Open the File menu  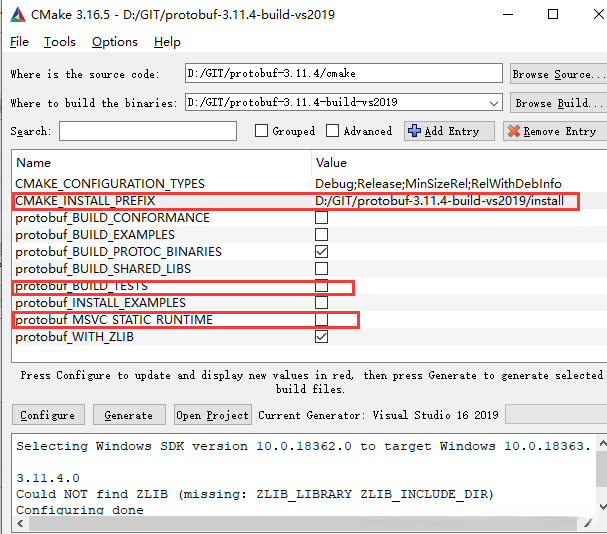(x=19, y=42)
